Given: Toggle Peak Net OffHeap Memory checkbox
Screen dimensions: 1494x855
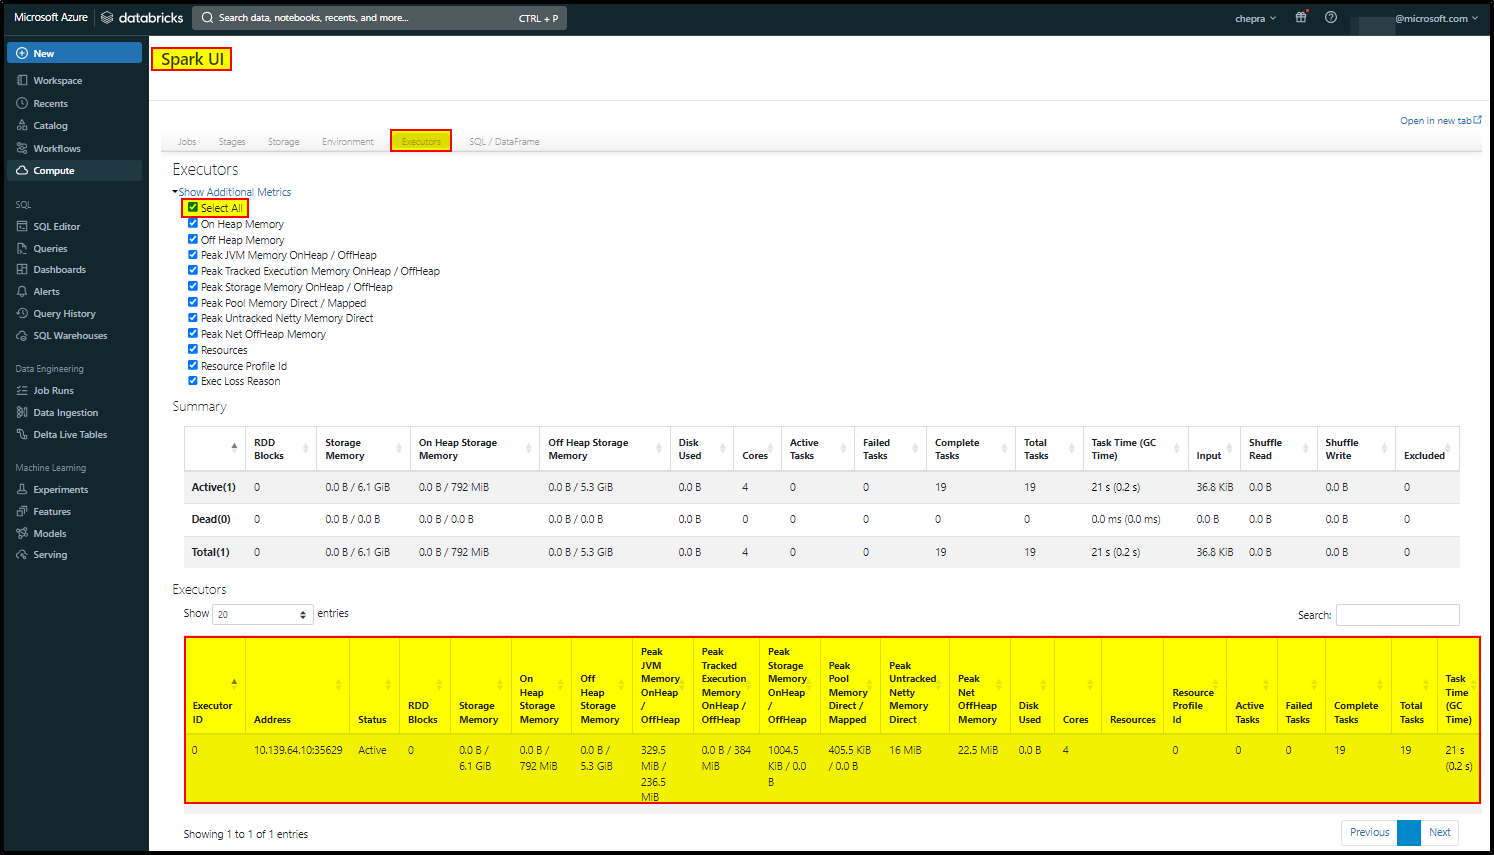Looking at the screenshot, I should tap(193, 333).
